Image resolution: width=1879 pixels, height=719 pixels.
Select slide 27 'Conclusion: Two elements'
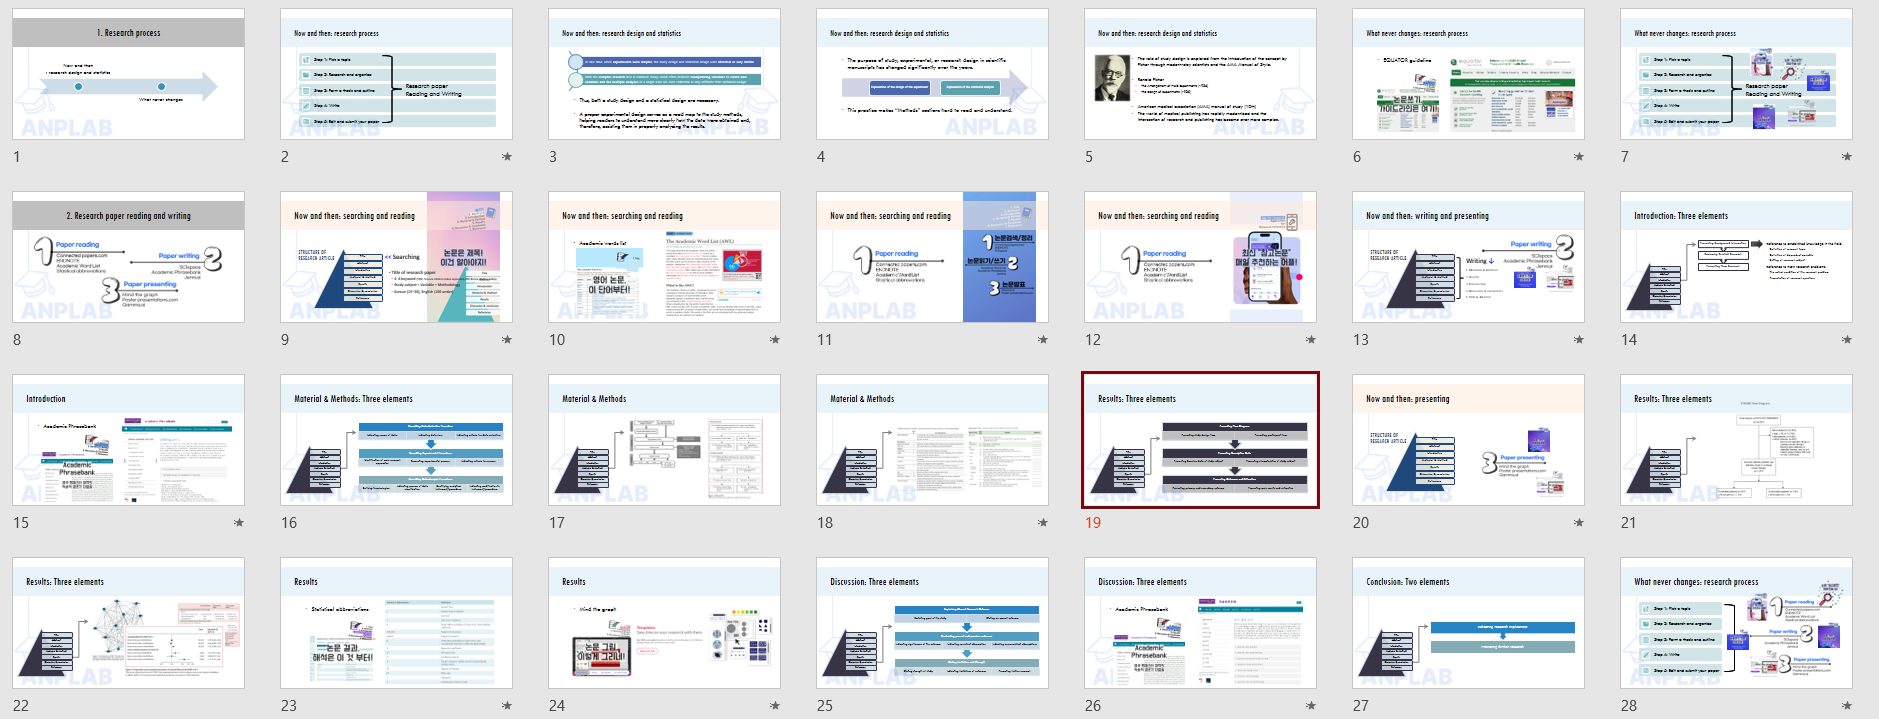(1468, 624)
